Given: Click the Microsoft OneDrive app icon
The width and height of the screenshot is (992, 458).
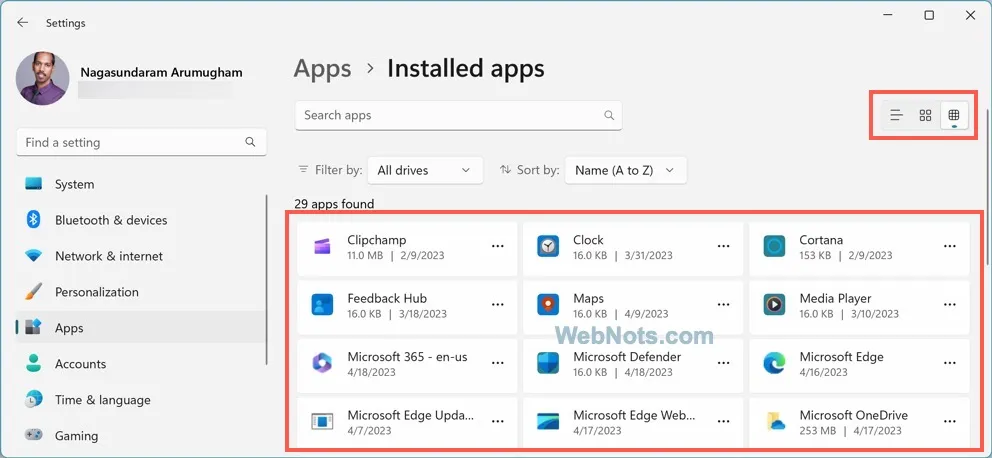Looking at the screenshot, I should pyautogui.click(x=774, y=421).
